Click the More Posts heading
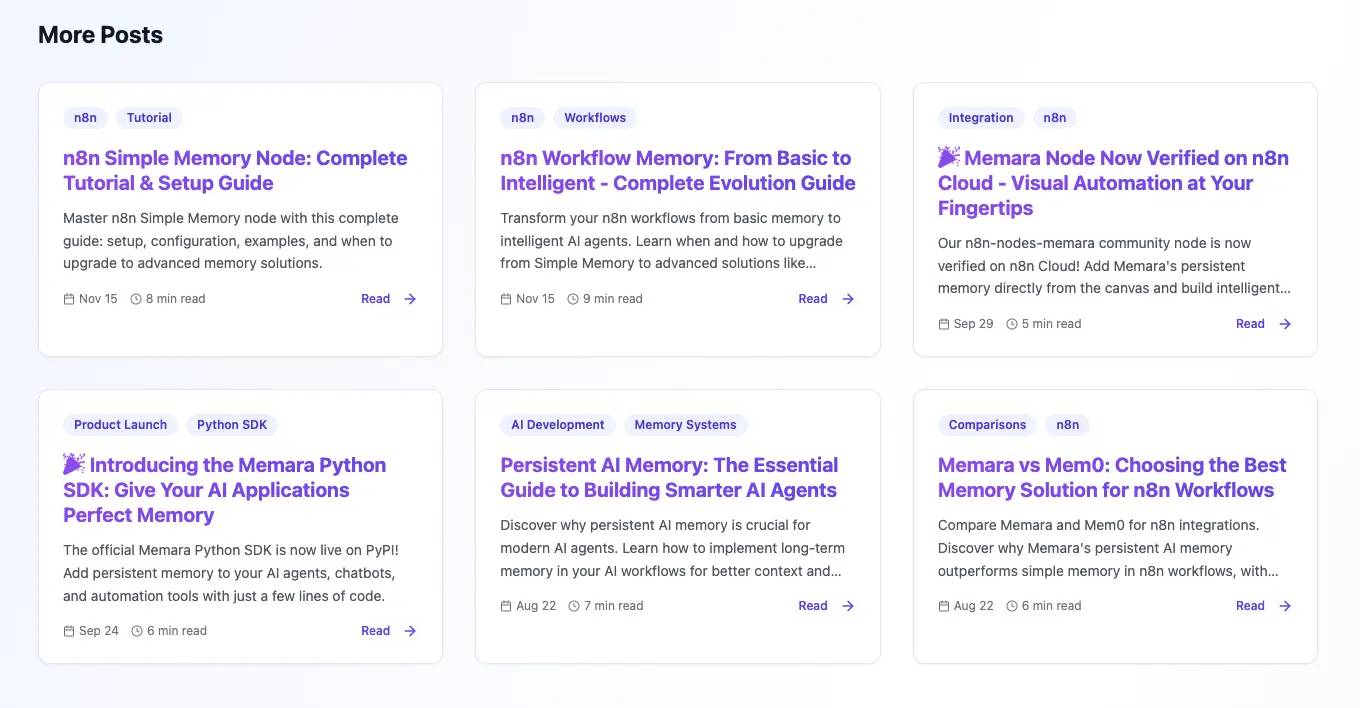Viewport: 1360px width, 708px height. tap(100, 35)
